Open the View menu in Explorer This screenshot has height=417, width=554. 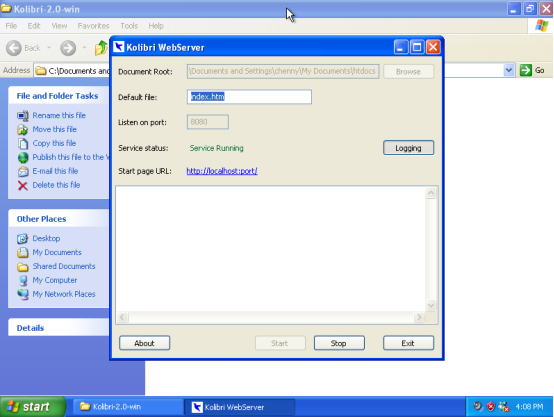[59, 26]
